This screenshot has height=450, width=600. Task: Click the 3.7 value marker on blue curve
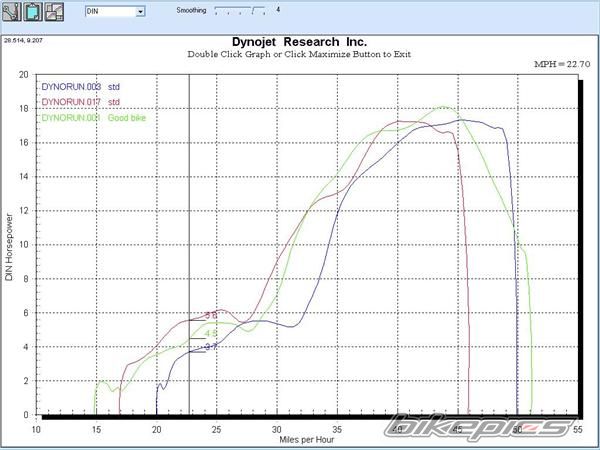click(x=210, y=346)
